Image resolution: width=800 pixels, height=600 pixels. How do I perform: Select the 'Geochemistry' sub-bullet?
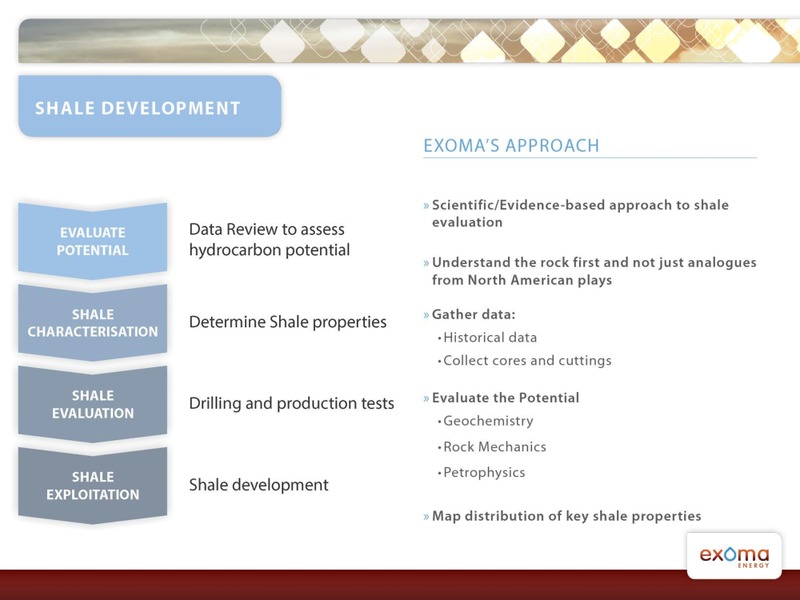[486, 421]
